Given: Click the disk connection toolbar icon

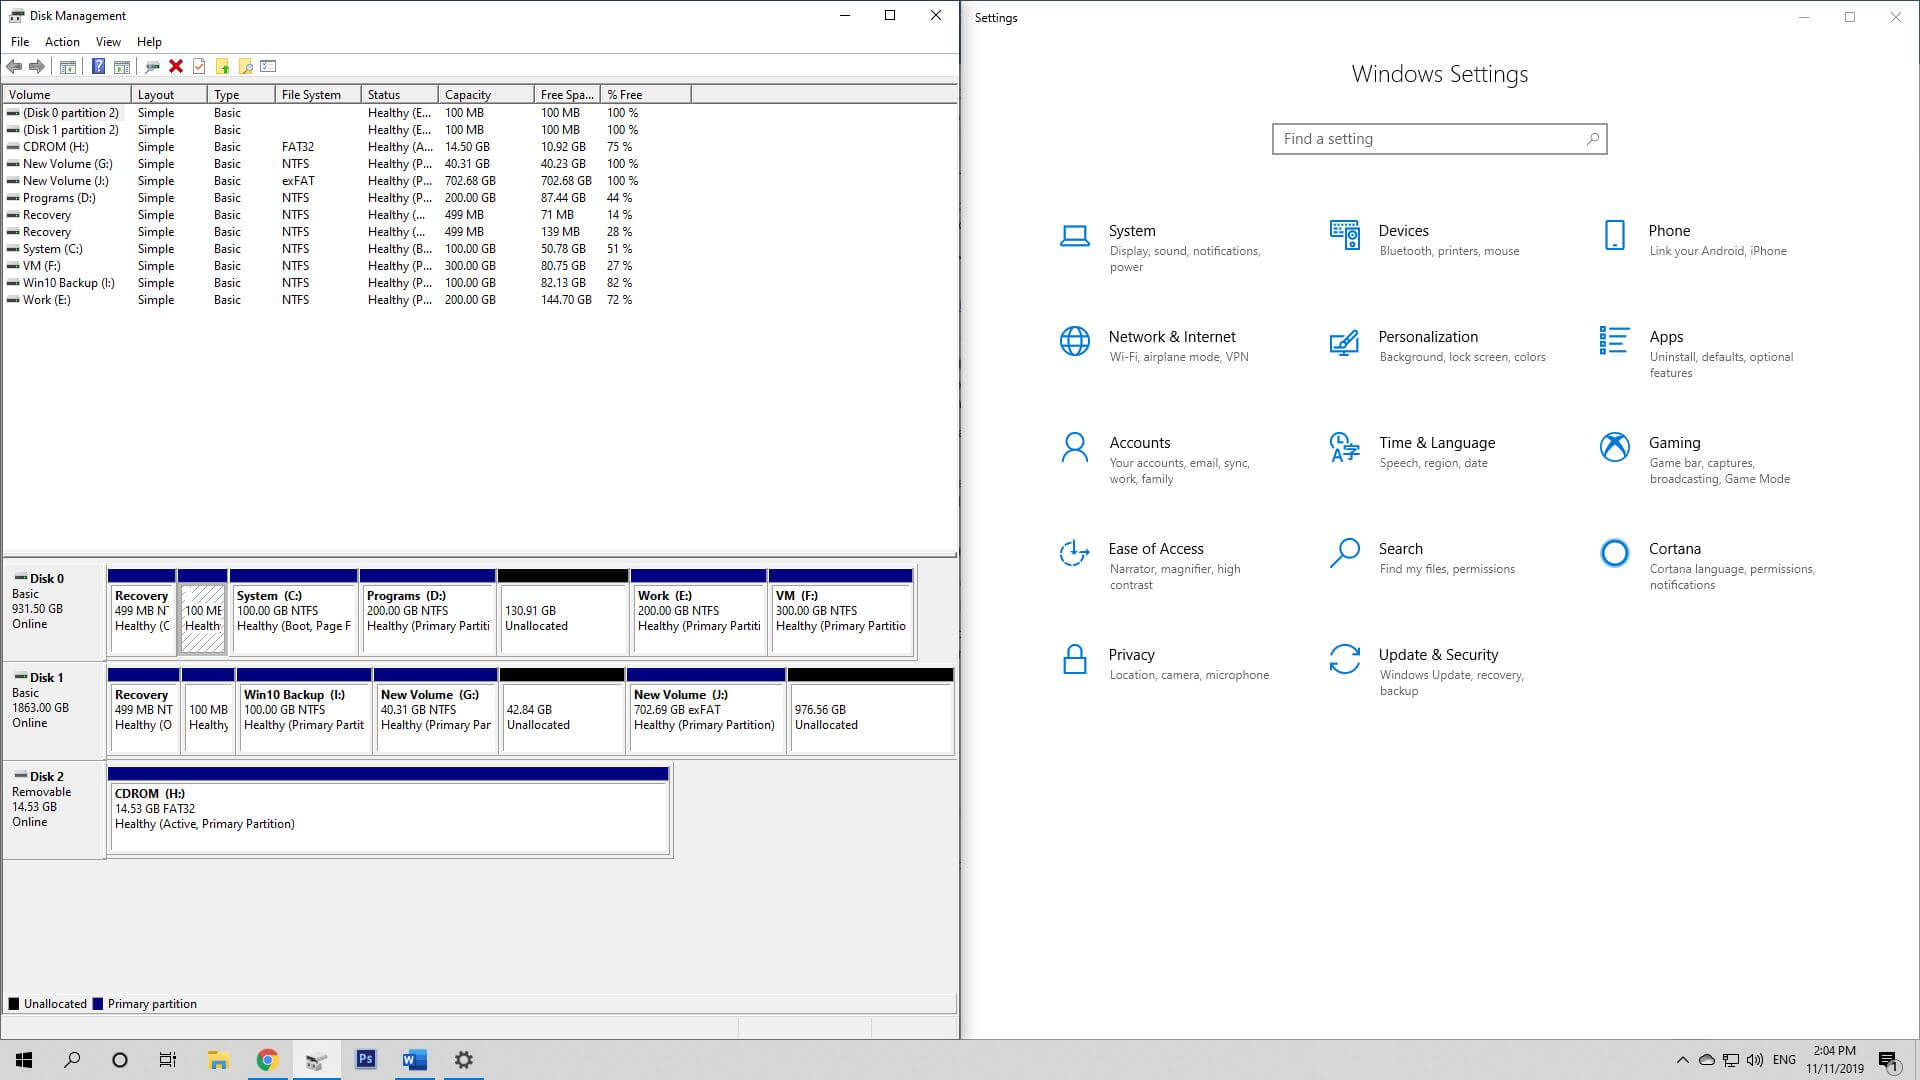Looking at the screenshot, I should coord(152,66).
